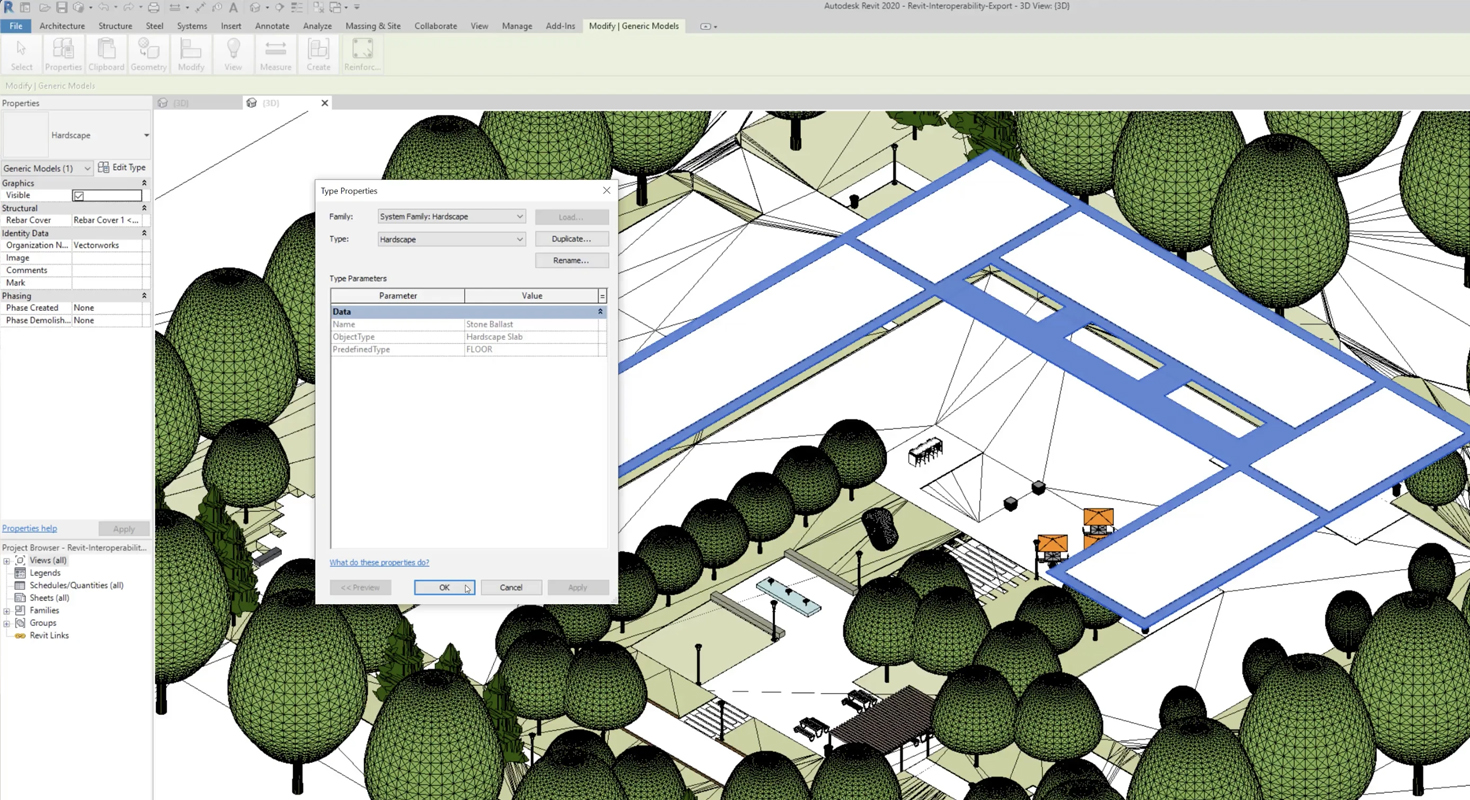The image size is (1470, 800).
Task: Click the Comments value field in Properties
Action: coord(107,270)
